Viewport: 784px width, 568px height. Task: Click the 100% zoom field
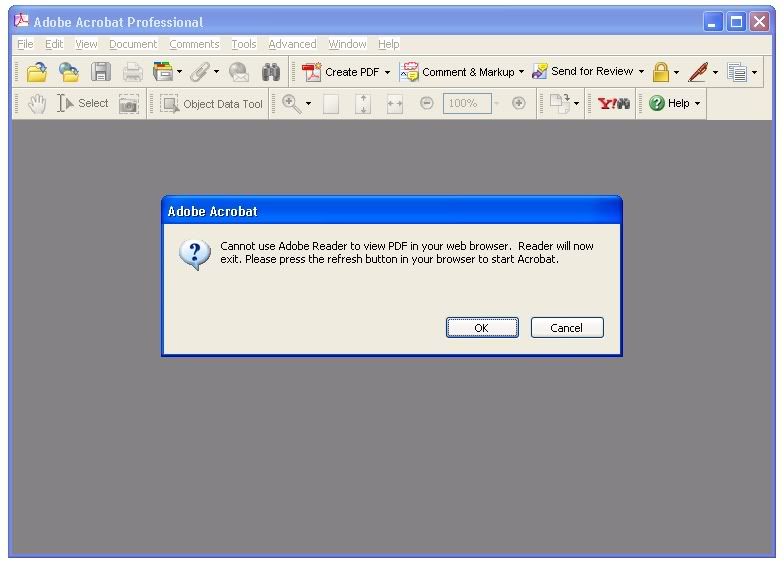[x=467, y=104]
